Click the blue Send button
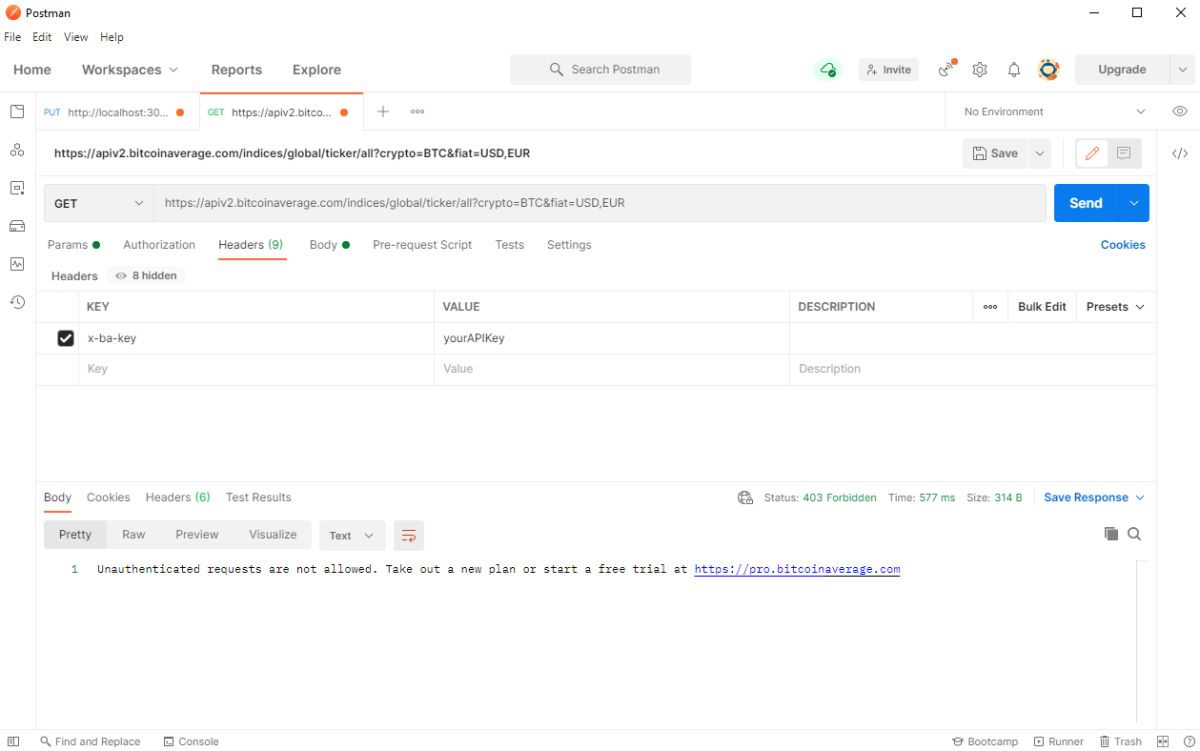The image size is (1200, 751). [1086, 203]
